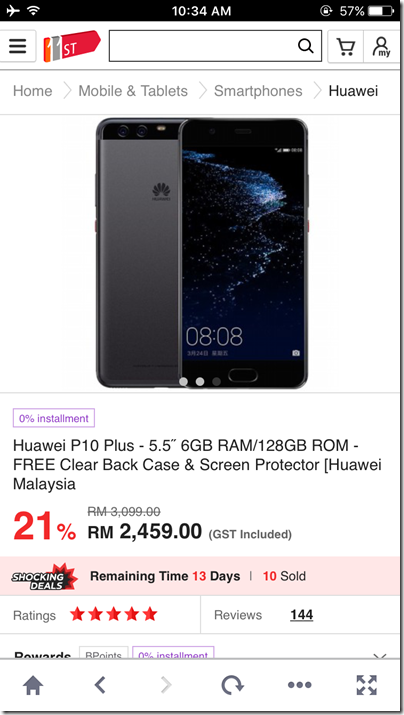The height and width of the screenshot is (715, 404).
Task: Go back with the left arrow
Action: coord(100,685)
